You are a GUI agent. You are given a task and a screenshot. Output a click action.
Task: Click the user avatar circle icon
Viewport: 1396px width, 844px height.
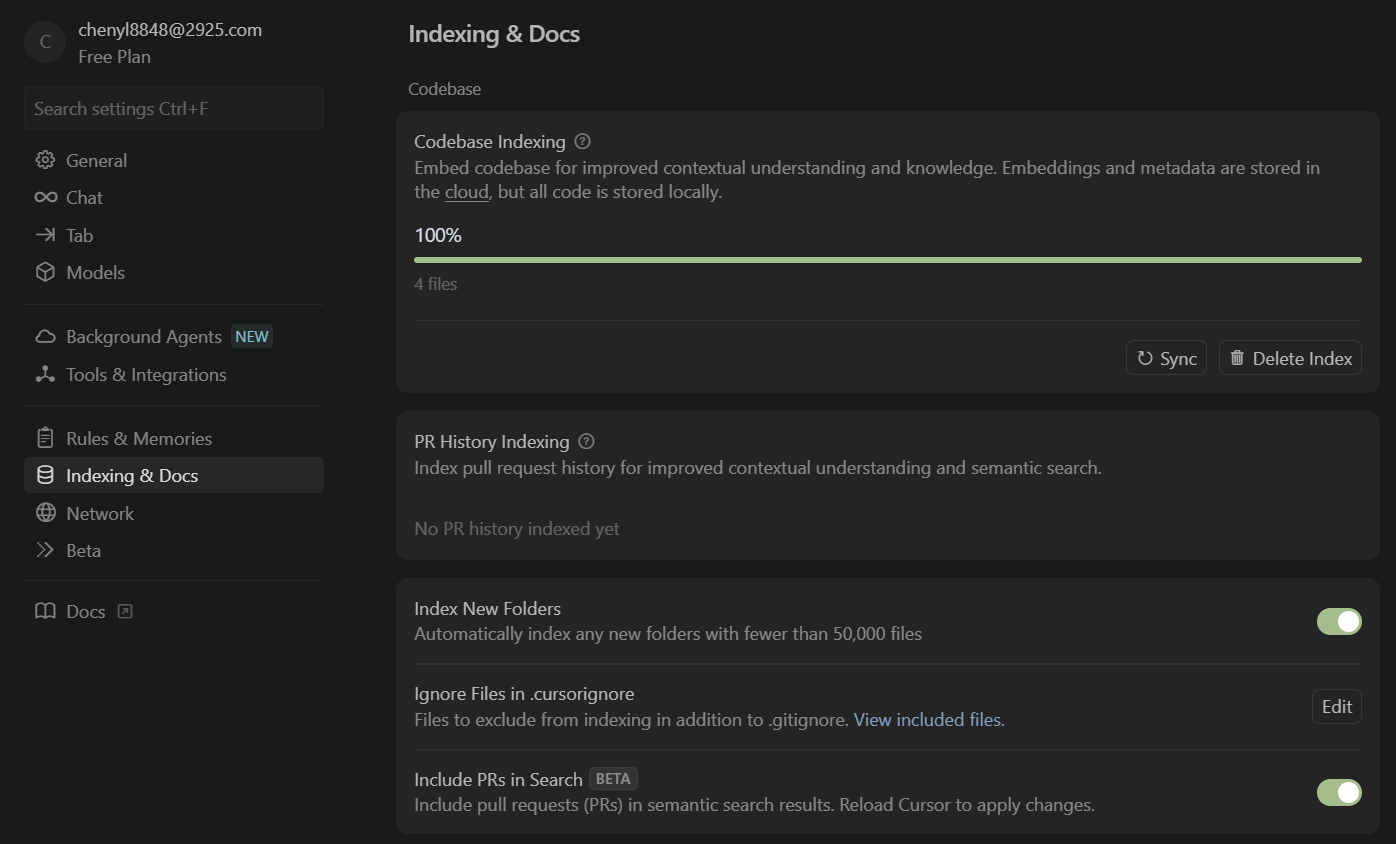(45, 43)
